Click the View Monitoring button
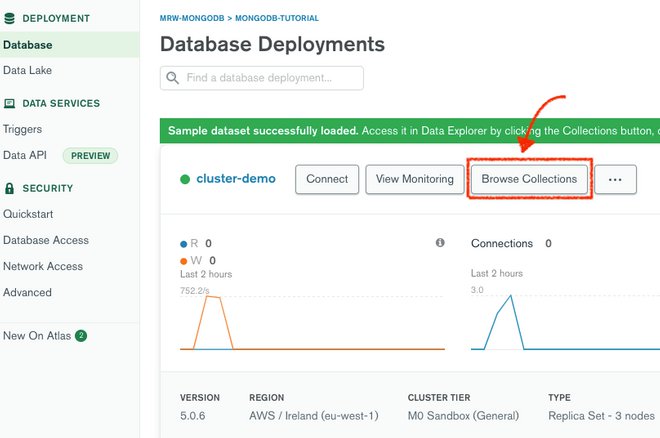660x438 pixels. click(x=414, y=179)
